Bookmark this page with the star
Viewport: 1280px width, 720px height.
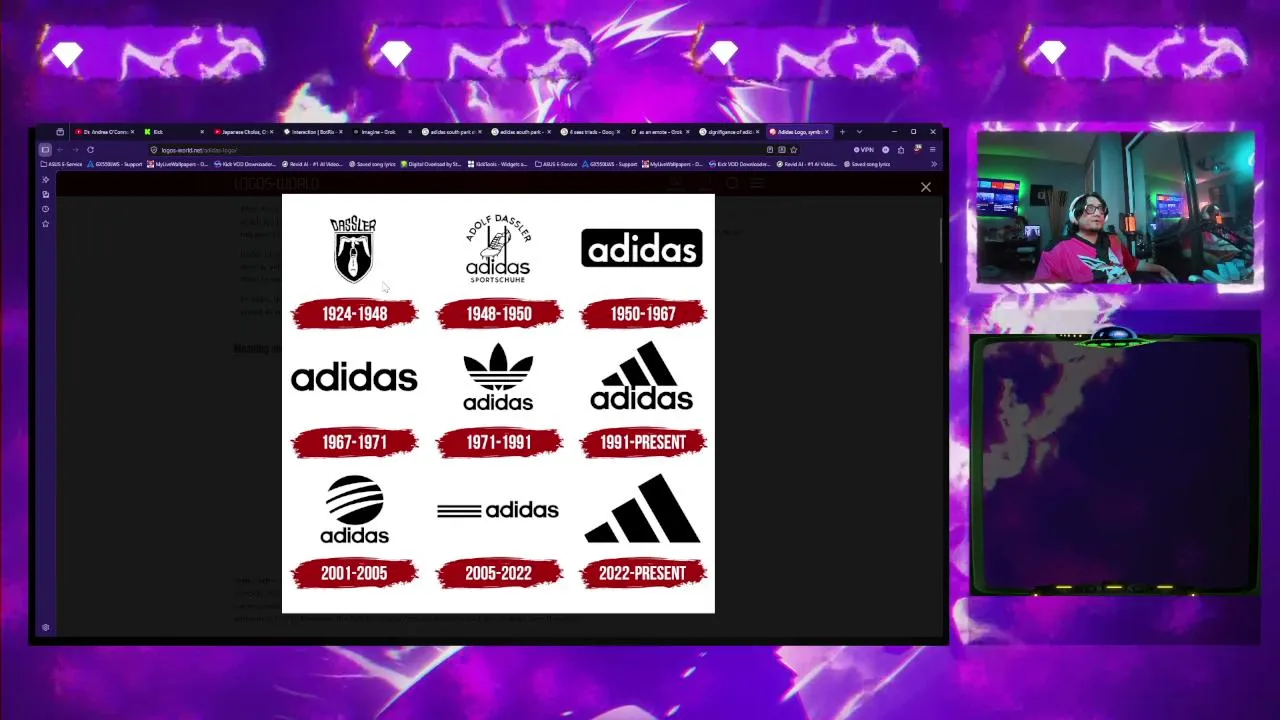click(x=793, y=150)
